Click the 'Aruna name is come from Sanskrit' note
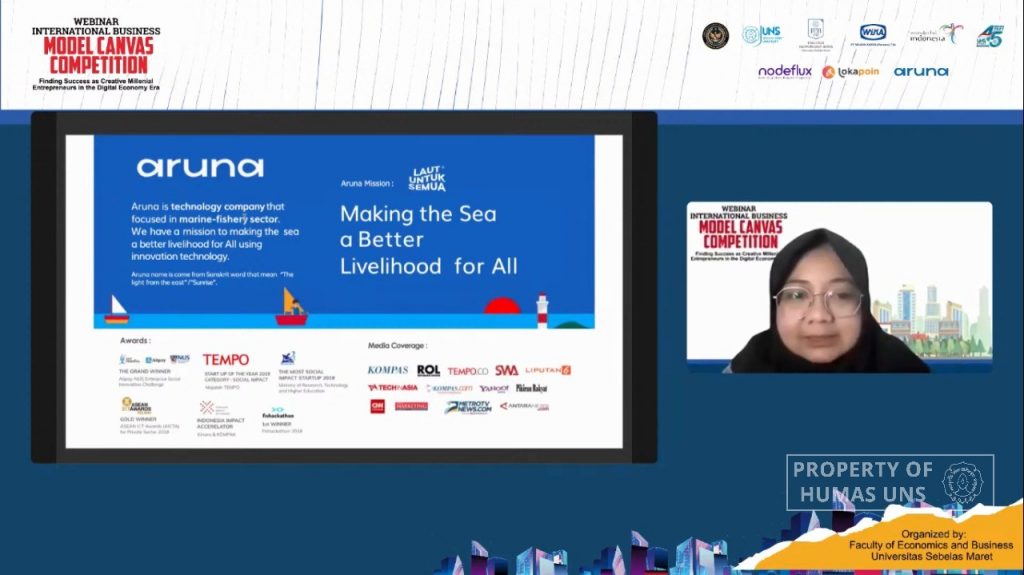The width and height of the screenshot is (1024, 575). click(212, 278)
